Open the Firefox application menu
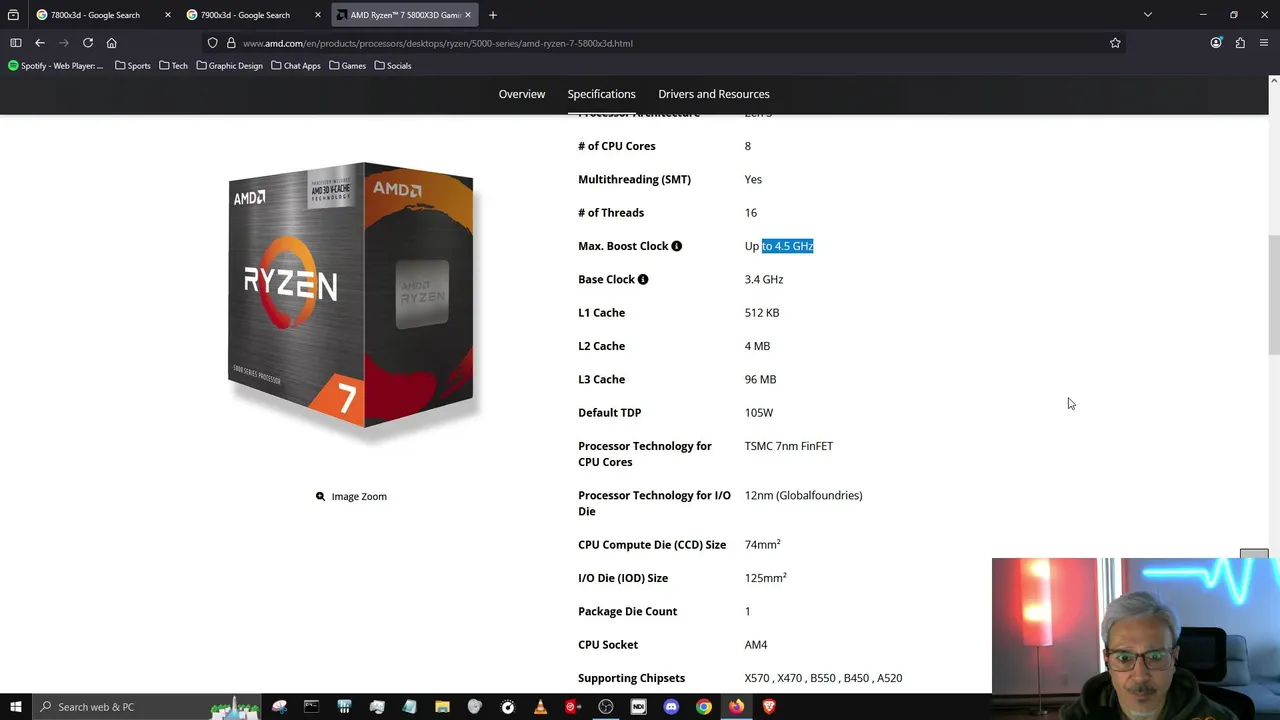 click(1265, 43)
